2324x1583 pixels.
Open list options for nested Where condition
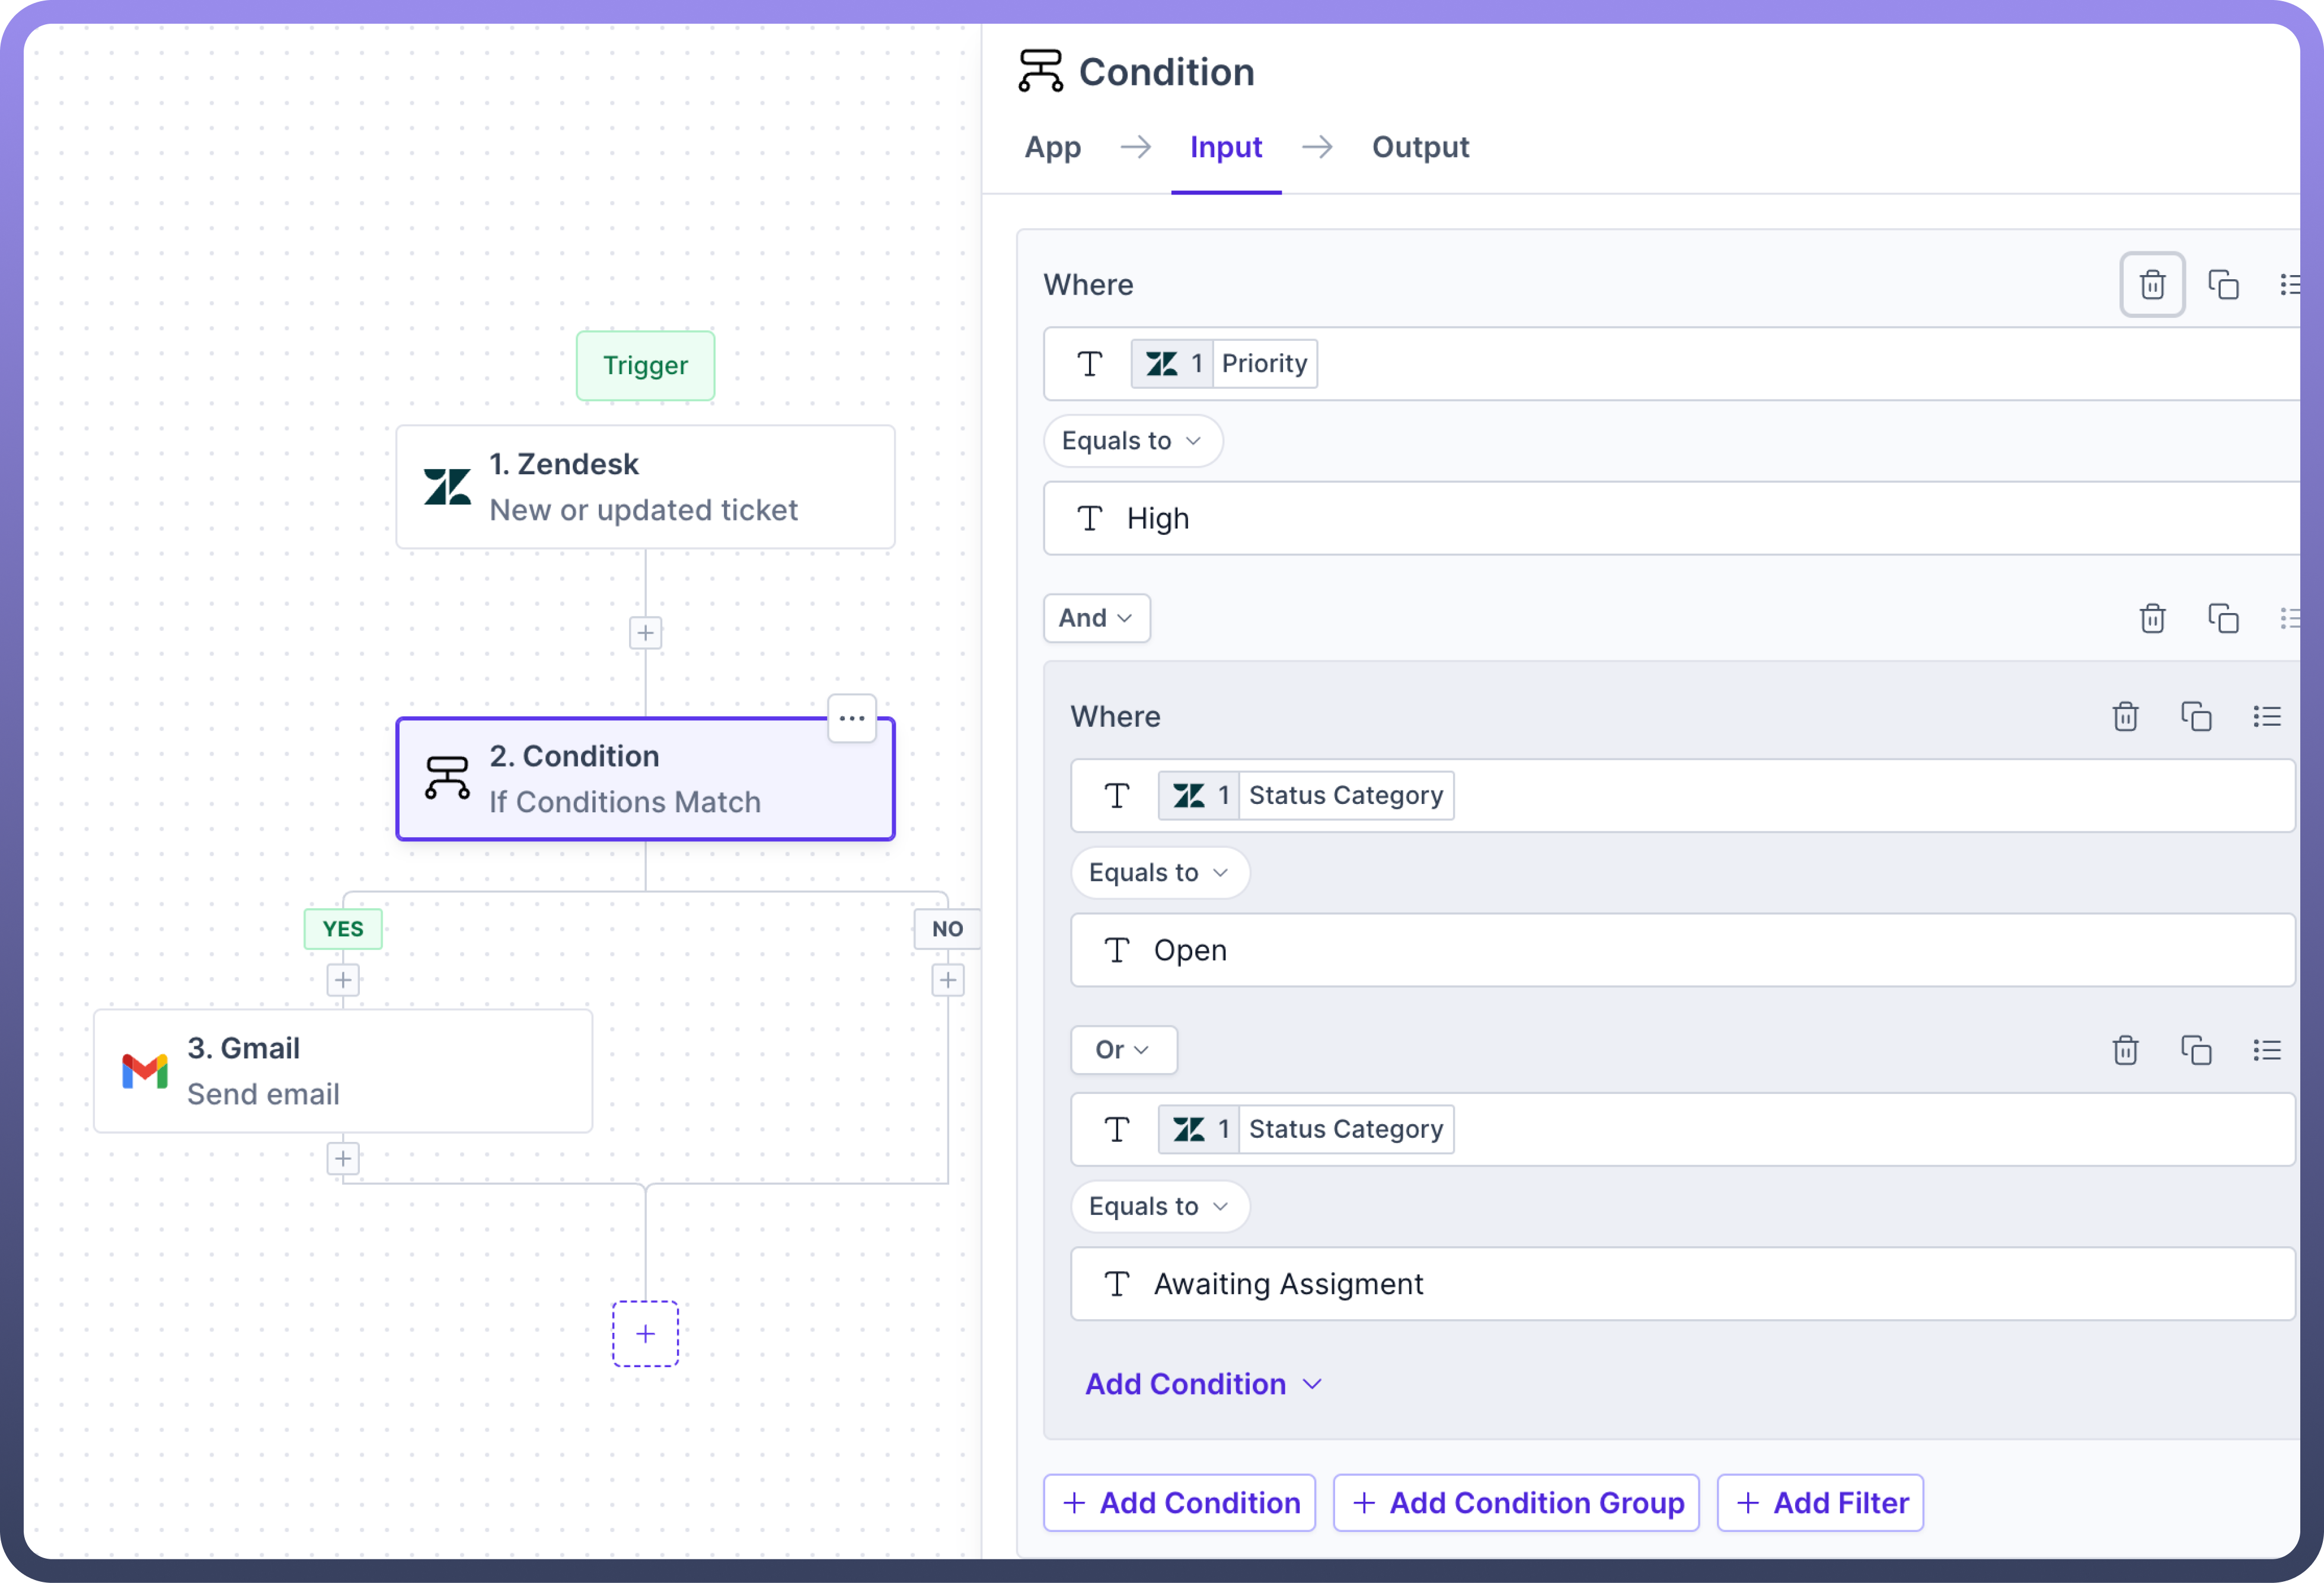[x=2266, y=716]
